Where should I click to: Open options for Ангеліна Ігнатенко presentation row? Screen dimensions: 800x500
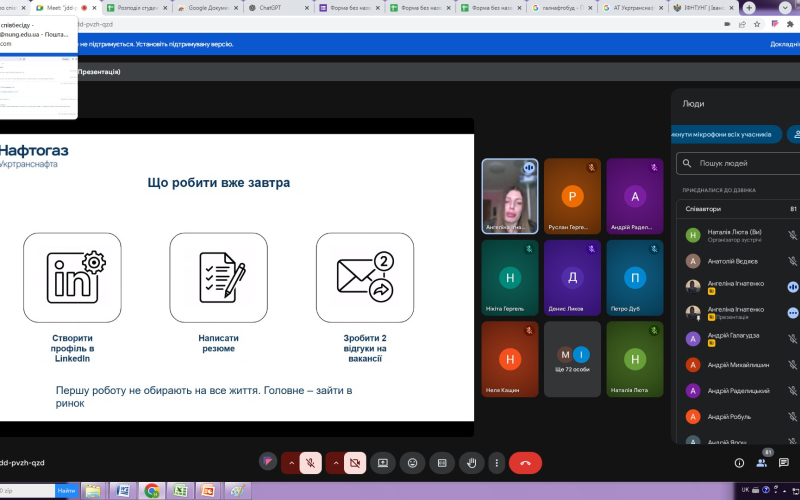793,313
